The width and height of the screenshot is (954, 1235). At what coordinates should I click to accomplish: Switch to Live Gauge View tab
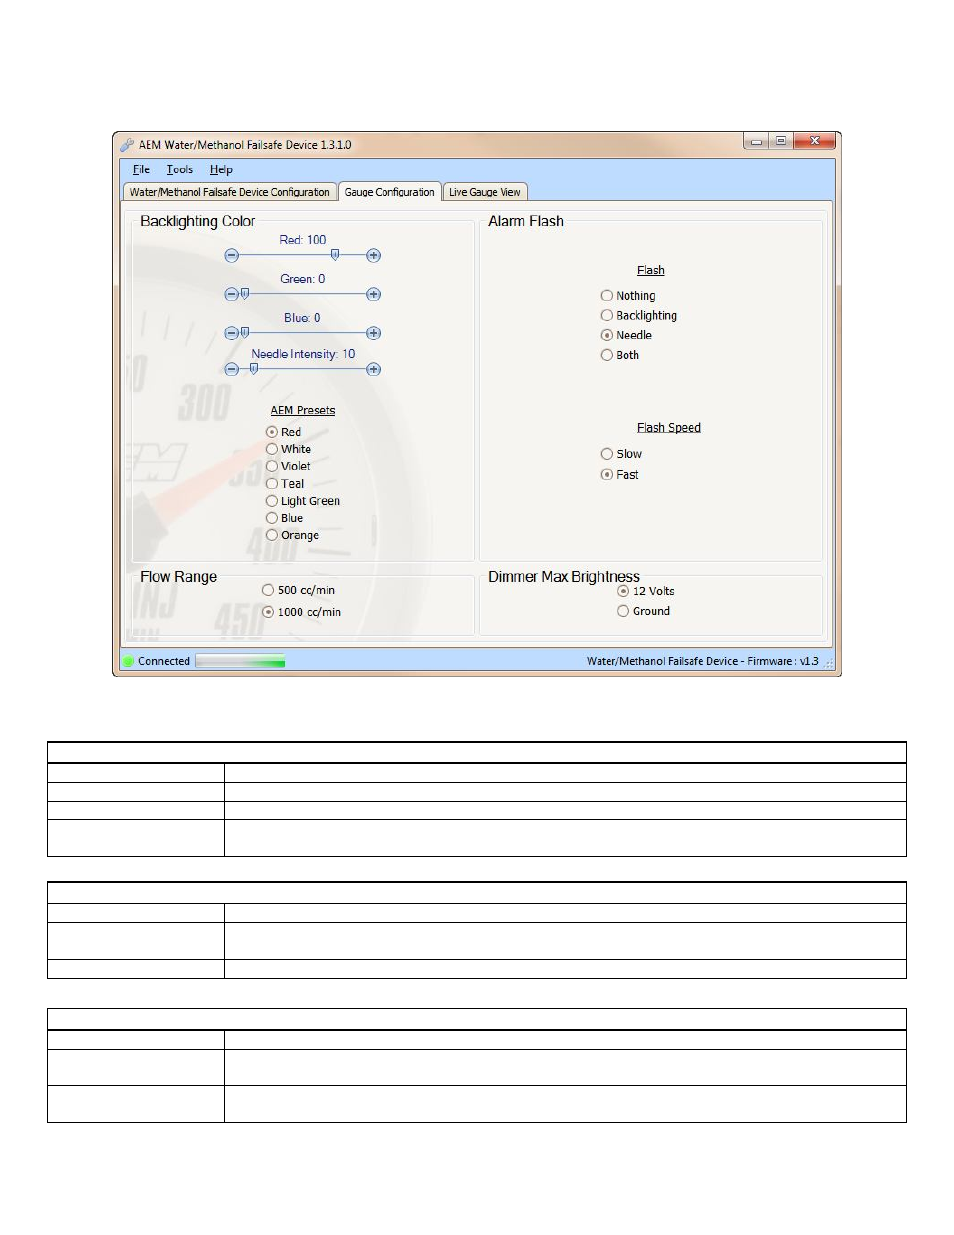coord(485,192)
